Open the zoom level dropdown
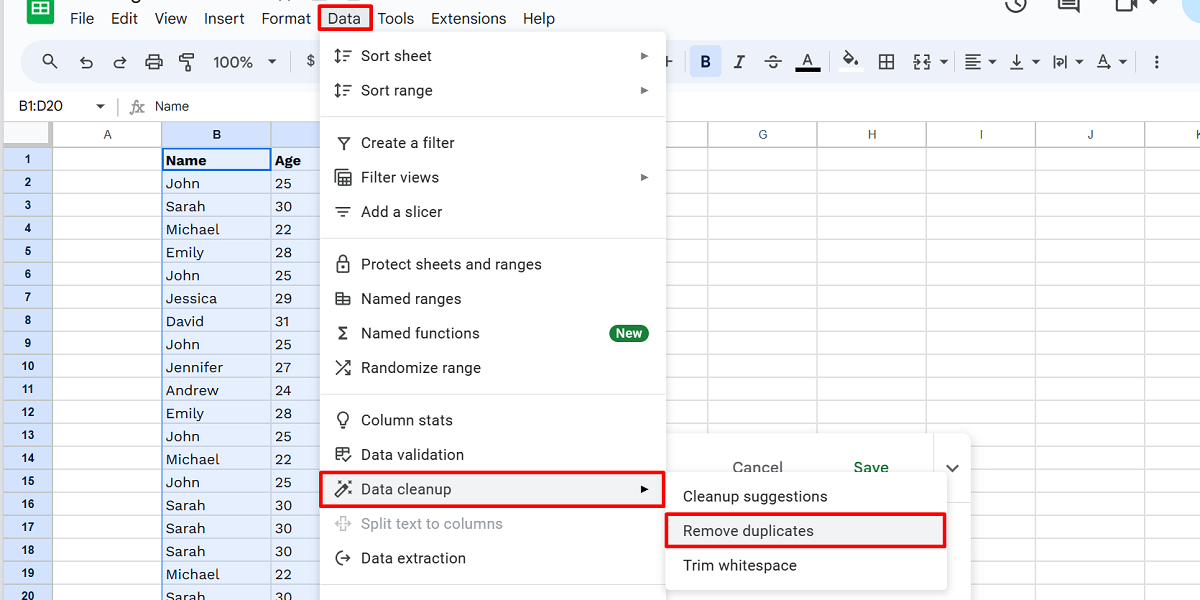The height and width of the screenshot is (600, 1200). click(x=243, y=61)
